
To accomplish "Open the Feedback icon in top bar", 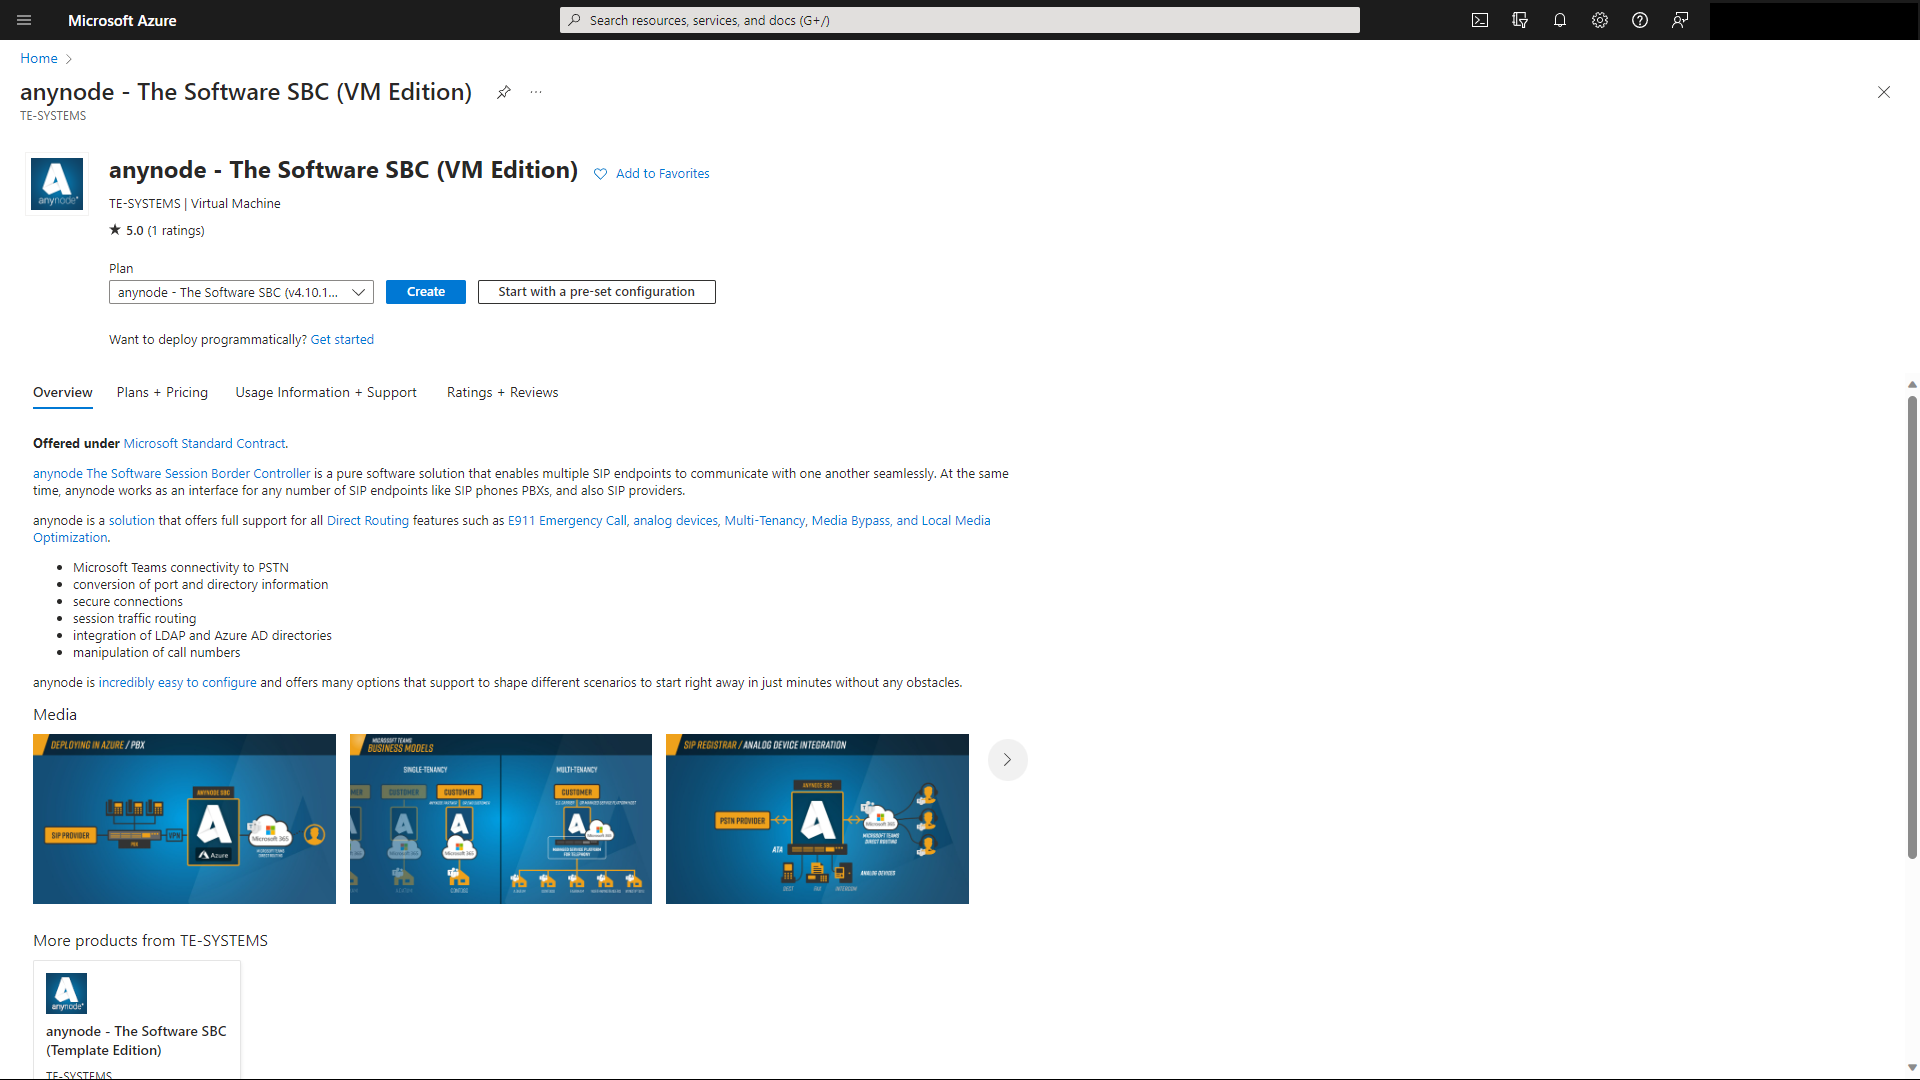I will coord(1680,20).
